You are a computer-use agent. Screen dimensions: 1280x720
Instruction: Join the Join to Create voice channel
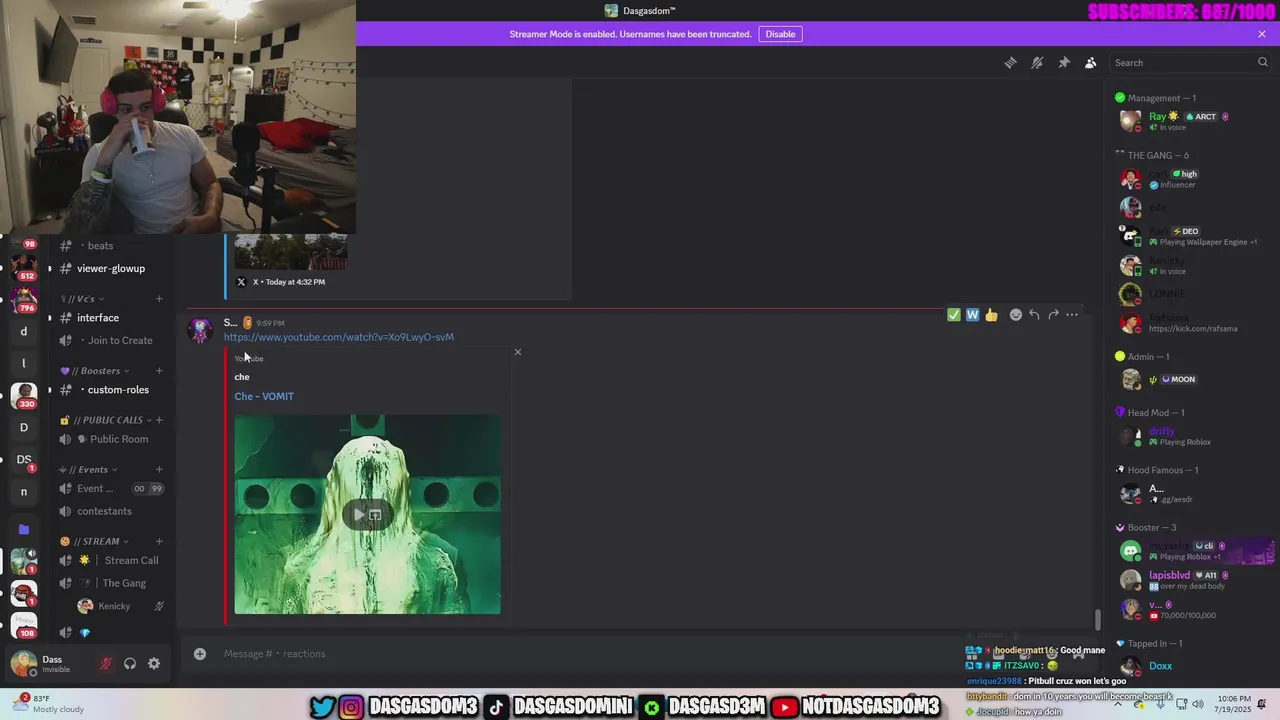(x=120, y=340)
